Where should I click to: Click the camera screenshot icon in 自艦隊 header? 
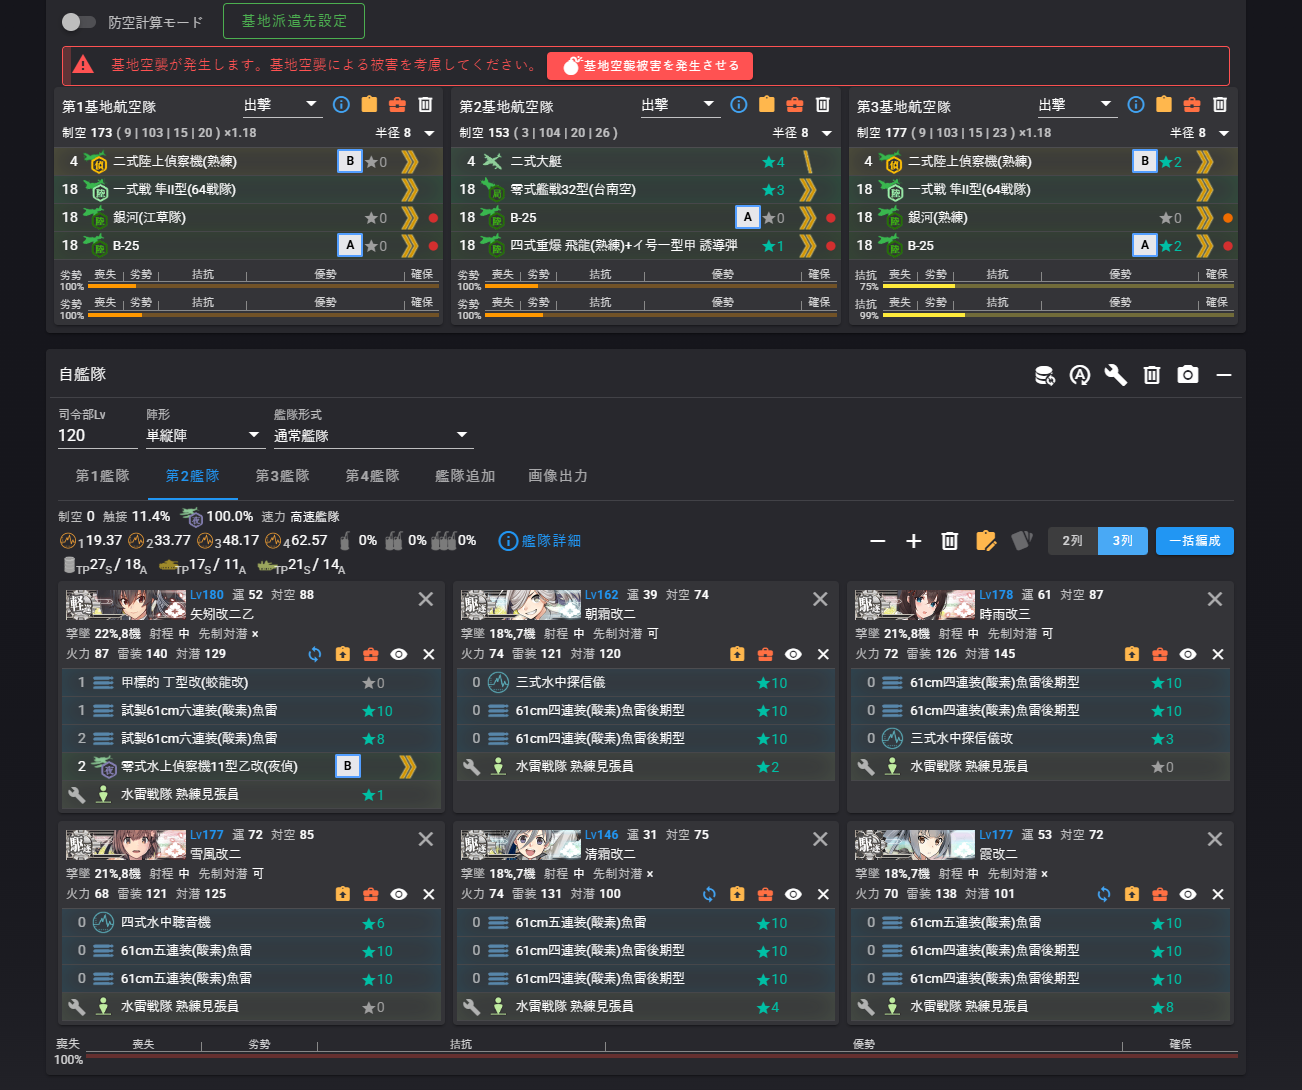pyautogui.click(x=1187, y=375)
